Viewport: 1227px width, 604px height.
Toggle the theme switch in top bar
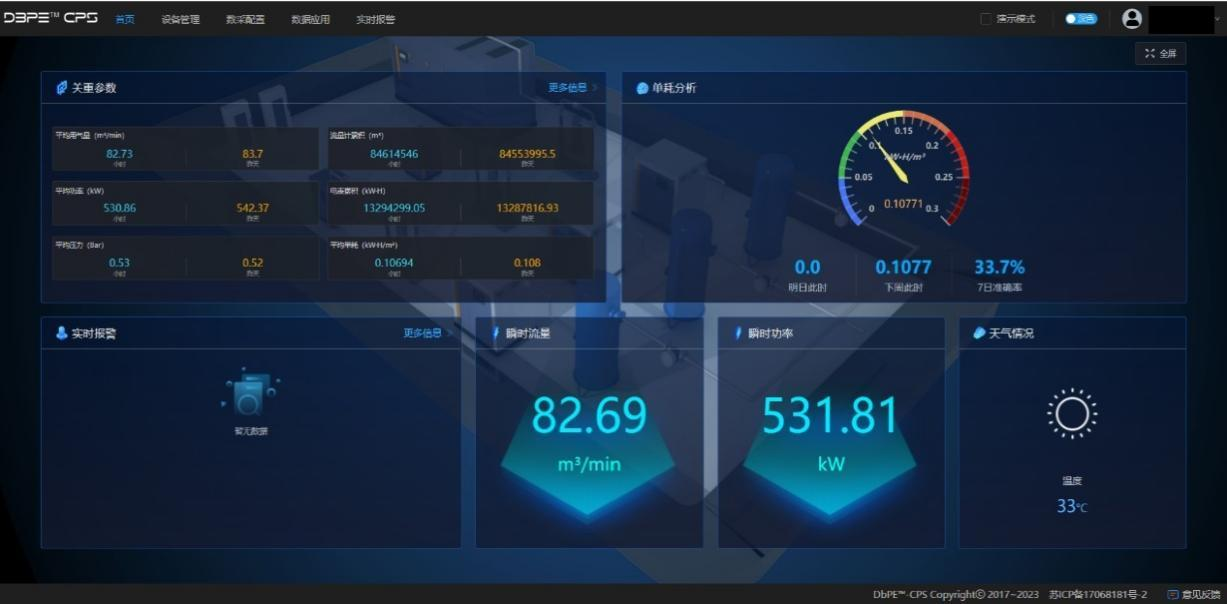(x=1080, y=19)
